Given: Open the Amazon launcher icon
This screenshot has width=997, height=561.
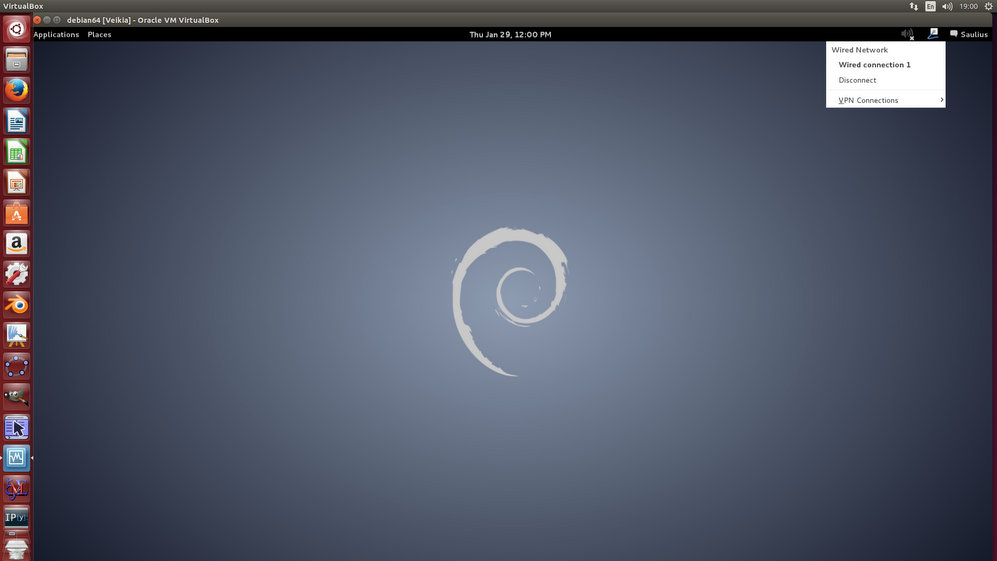Looking at the screenshot, I should [x=16, y=243].
